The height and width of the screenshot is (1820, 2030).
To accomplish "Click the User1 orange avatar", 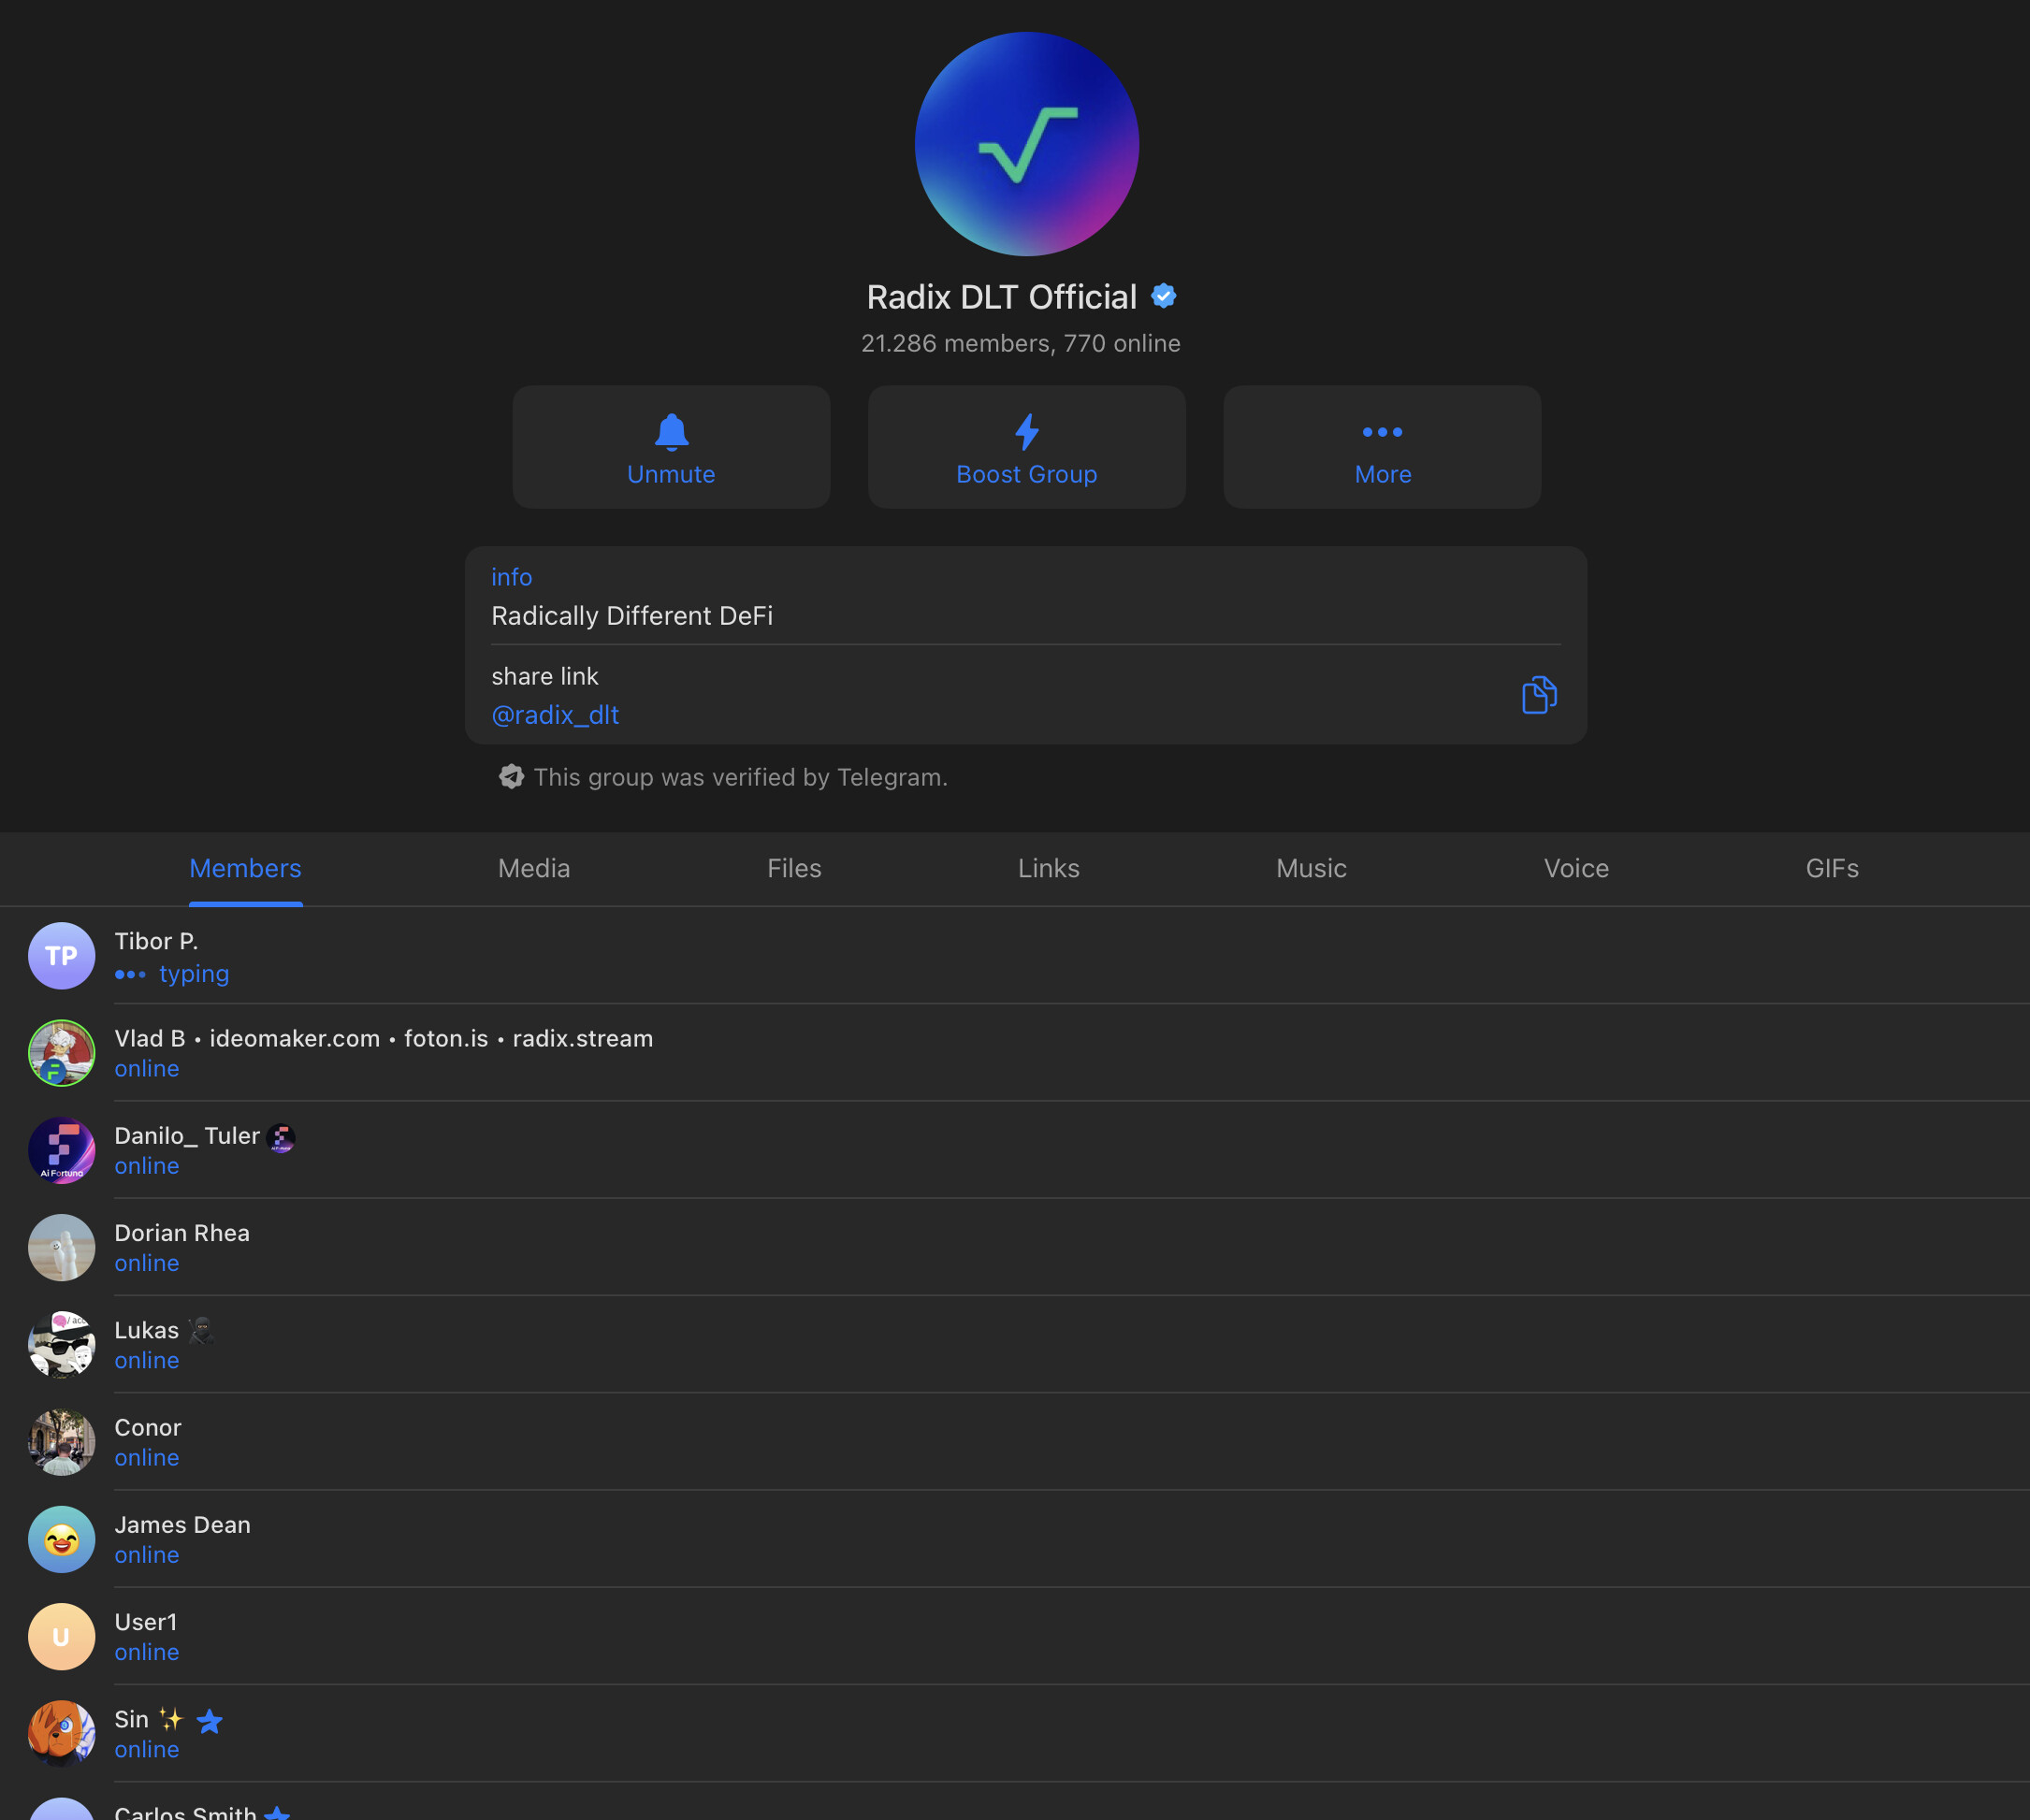I will coord(62,1637).
